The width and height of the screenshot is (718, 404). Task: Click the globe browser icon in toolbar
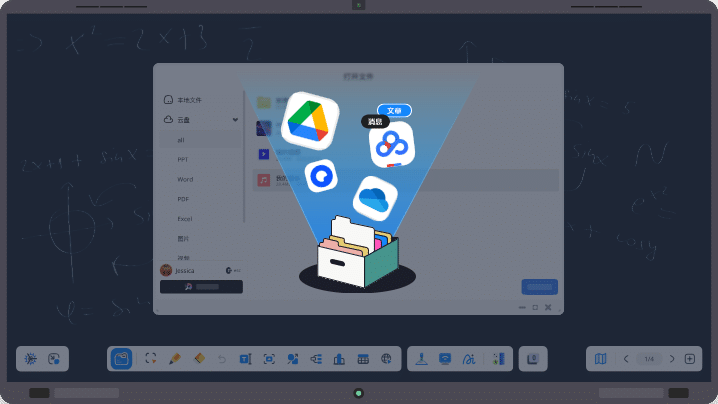coord(386,358)
